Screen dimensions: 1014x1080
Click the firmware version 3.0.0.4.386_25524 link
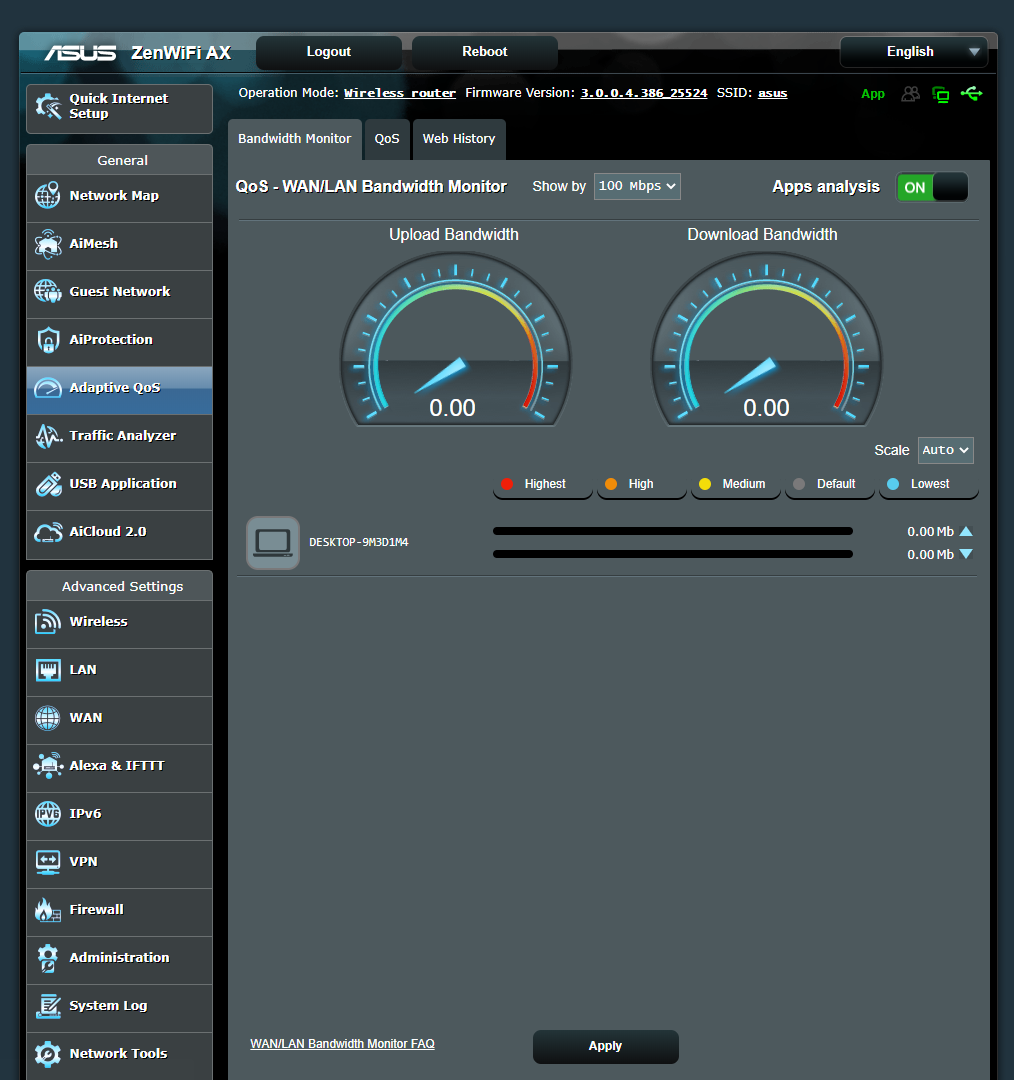(644, 93)
